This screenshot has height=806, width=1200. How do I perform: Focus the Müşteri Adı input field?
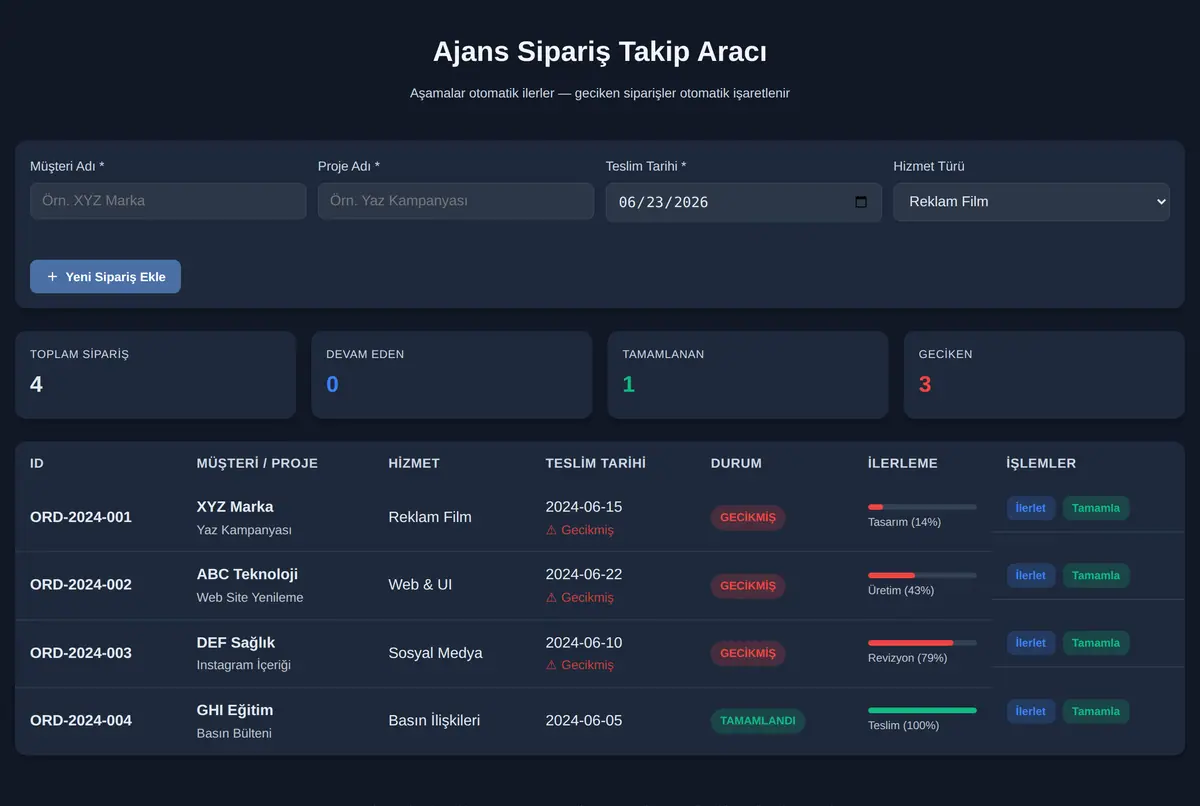pos(168,201)
